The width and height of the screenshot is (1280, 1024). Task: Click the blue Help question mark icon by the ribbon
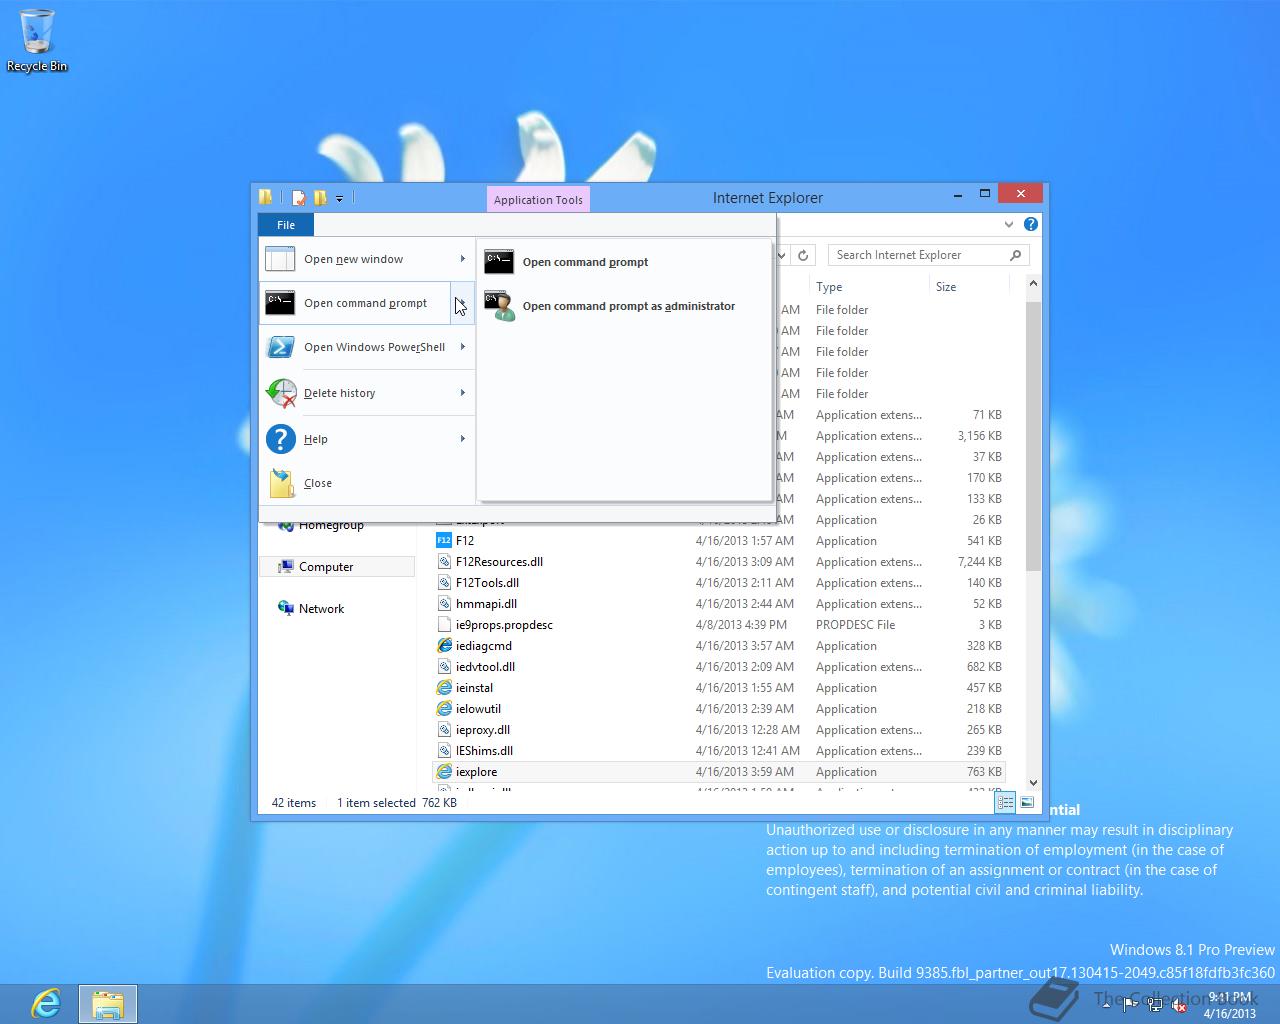[1031, 224]
